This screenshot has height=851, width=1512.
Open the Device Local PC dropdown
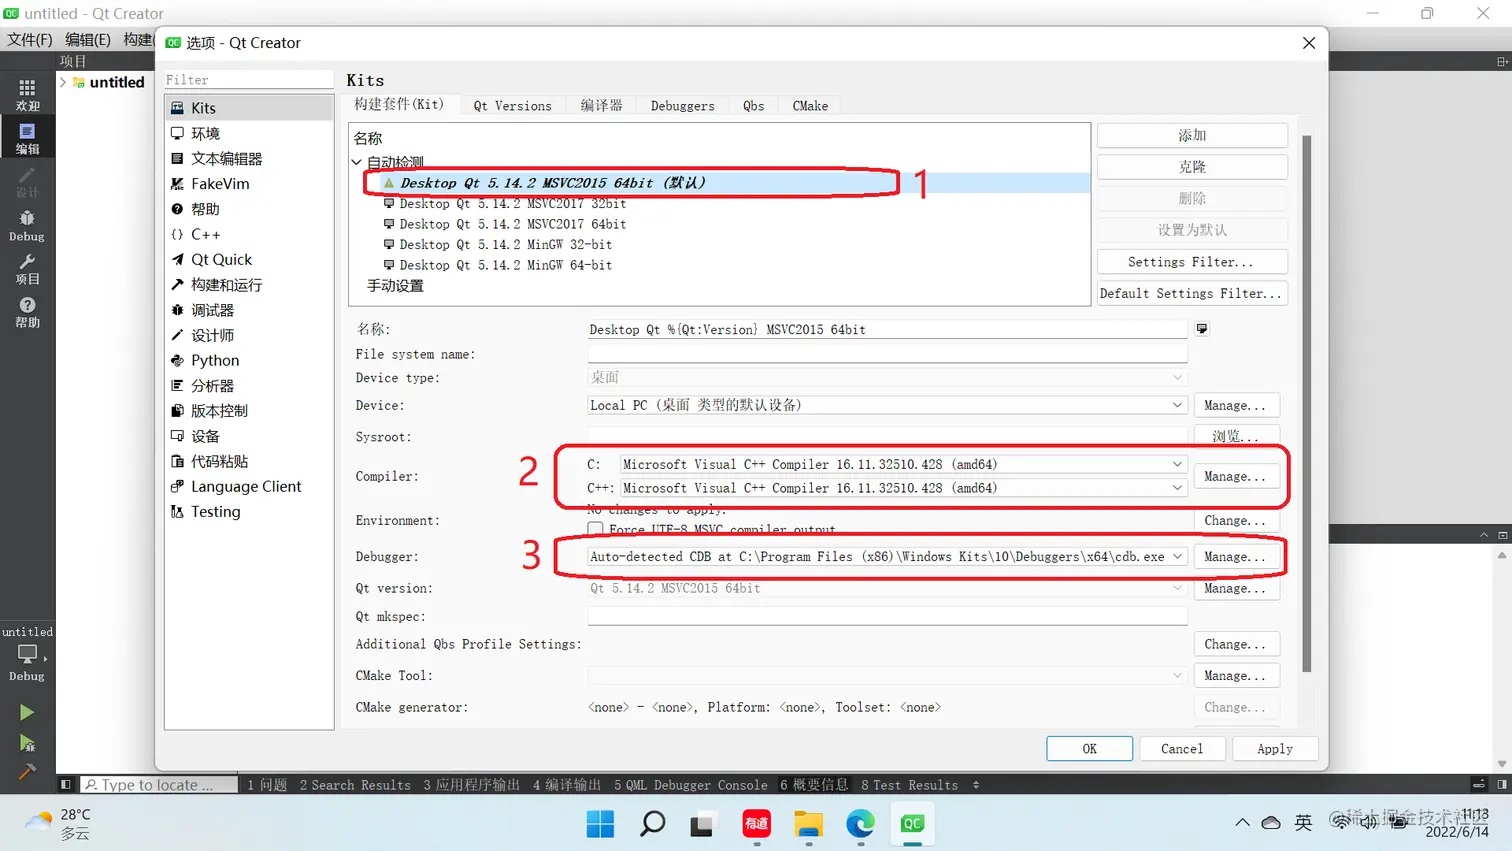887,405
